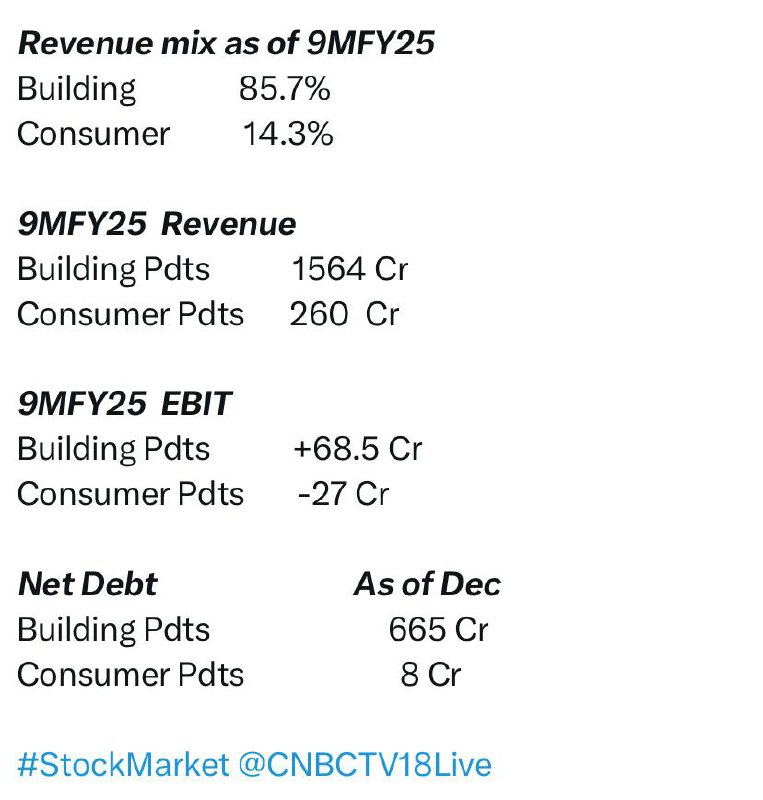763x800 pixels.
Task: Click the Building 85.7% value
Action: click(284, 89)
